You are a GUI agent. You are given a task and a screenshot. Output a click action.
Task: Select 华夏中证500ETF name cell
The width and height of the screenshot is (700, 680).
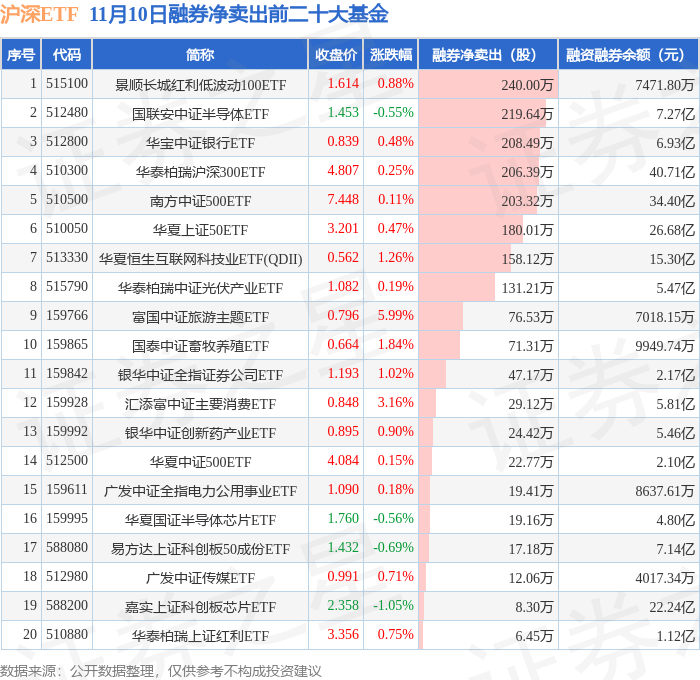[x=200, y=462]
